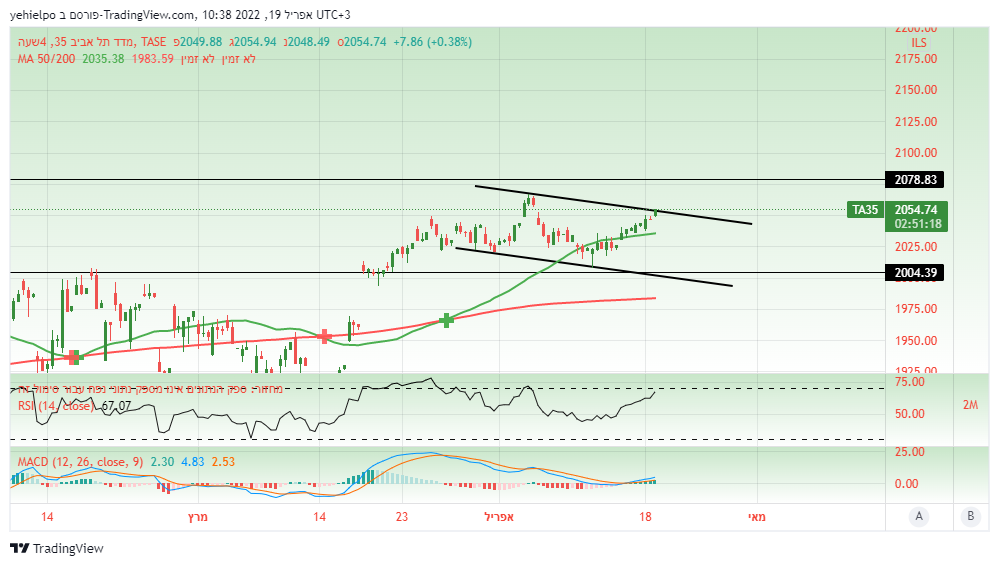Click the 2100.00 price axis label
999x566 pixels.
tap(916, 152)
